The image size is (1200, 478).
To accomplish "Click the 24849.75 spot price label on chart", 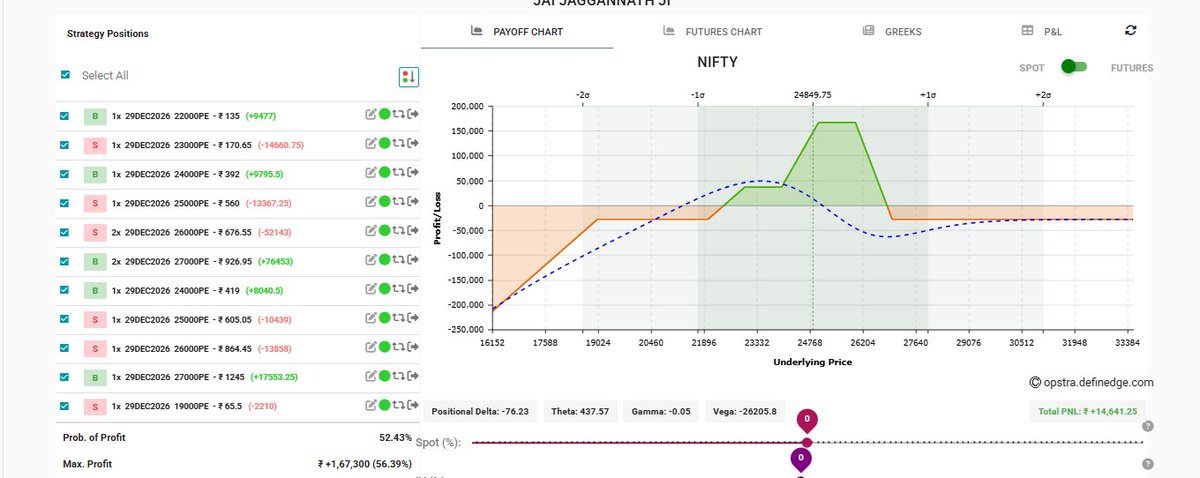I will (813, 94).
